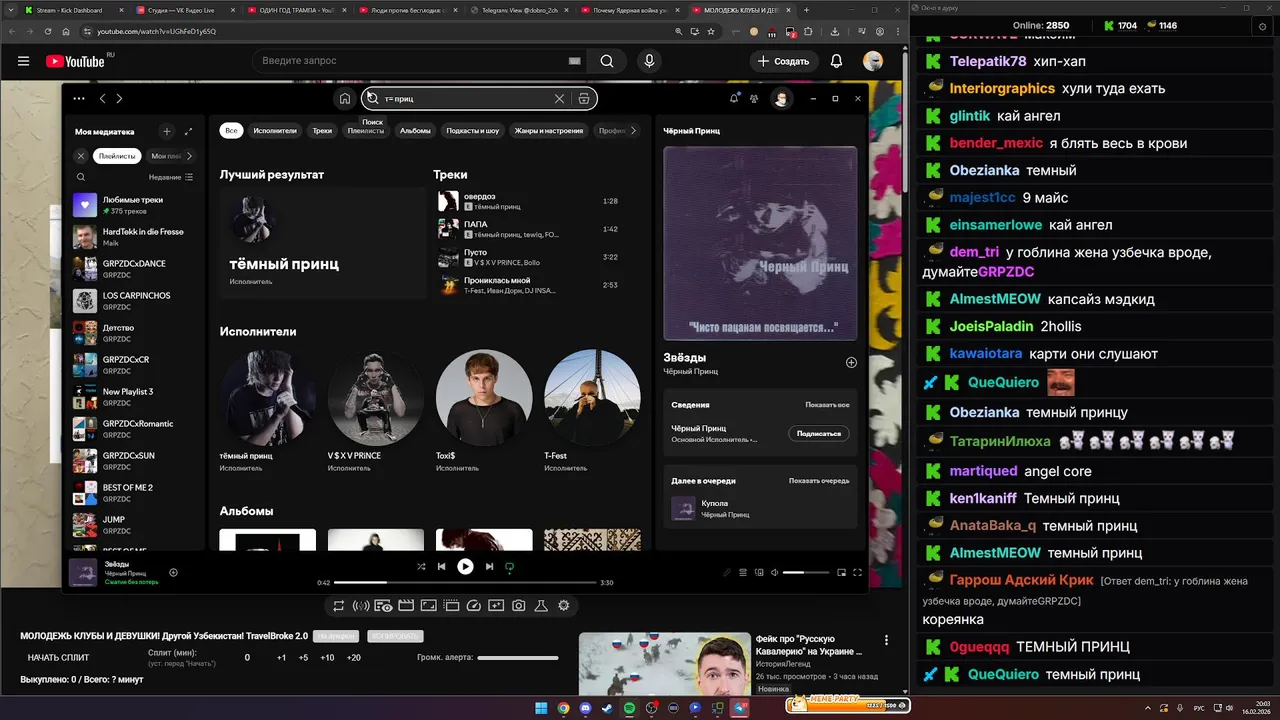Skip to next track in Spotify player

pyautogui.click(x=489, y=566)
